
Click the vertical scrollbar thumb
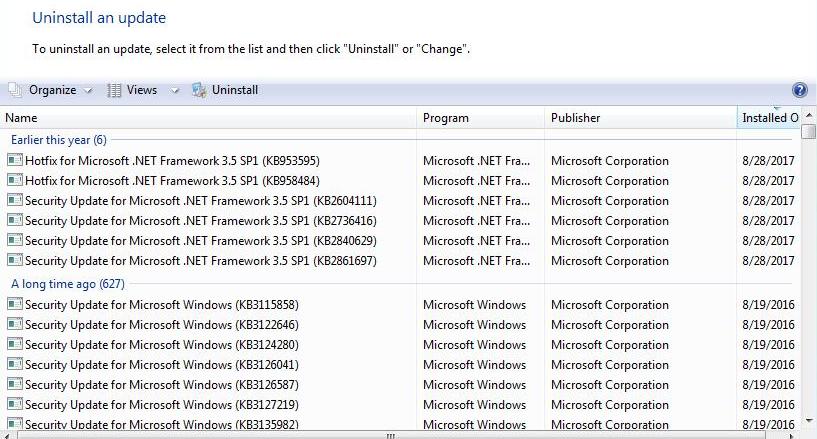pyautogui.click(x=809, y=131)
